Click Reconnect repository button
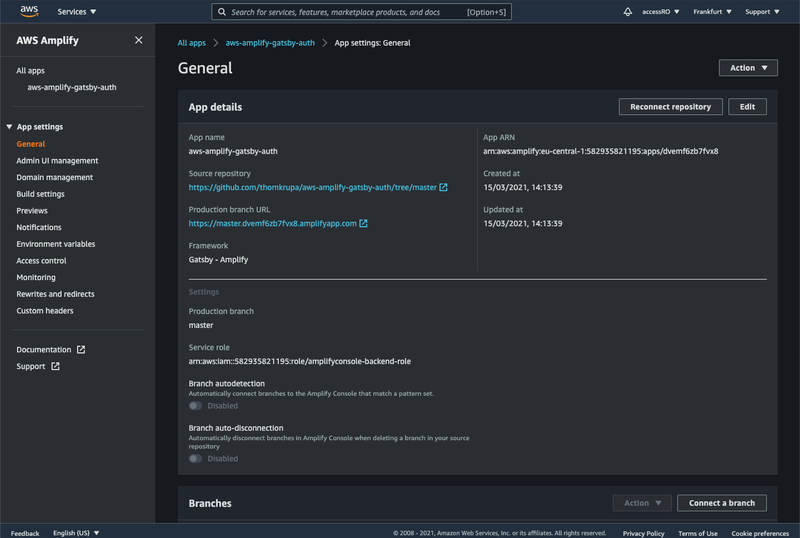Screen dimensions: 800x538 click(670, 107)
